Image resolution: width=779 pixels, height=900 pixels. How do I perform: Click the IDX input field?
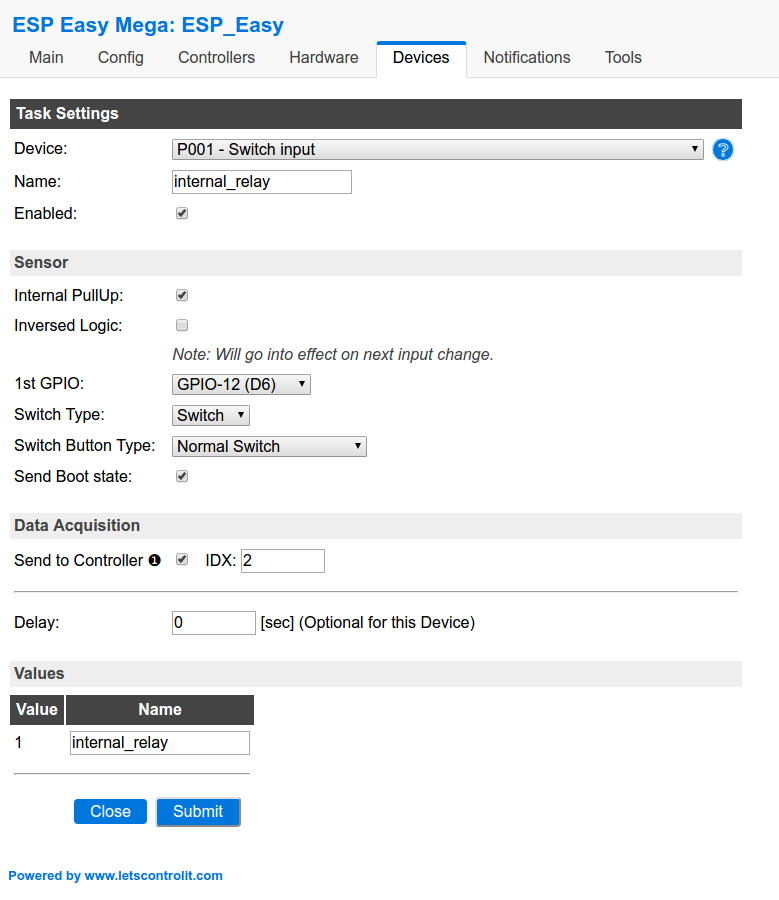click(282, 560)
